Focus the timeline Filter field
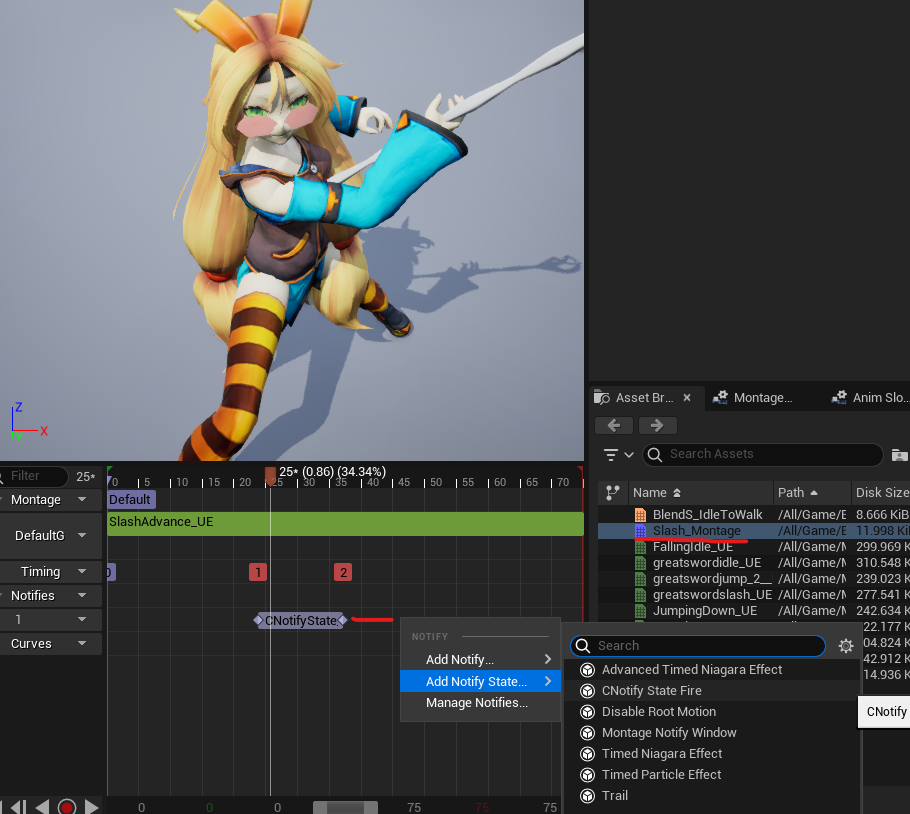Viewport: 910px width, 814px height. tap(33, 476)
